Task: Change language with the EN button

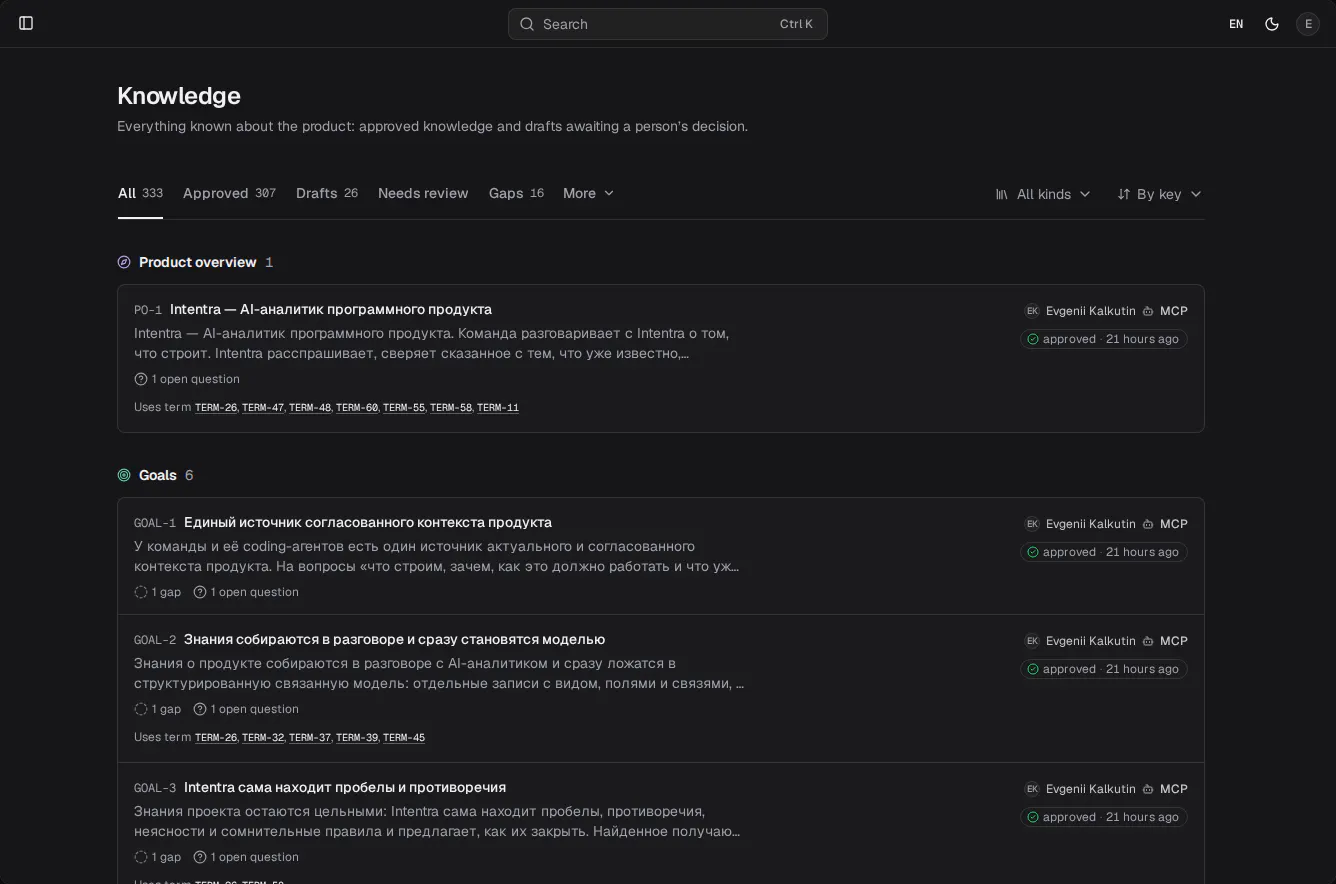Action: [x=1236, y=24]
